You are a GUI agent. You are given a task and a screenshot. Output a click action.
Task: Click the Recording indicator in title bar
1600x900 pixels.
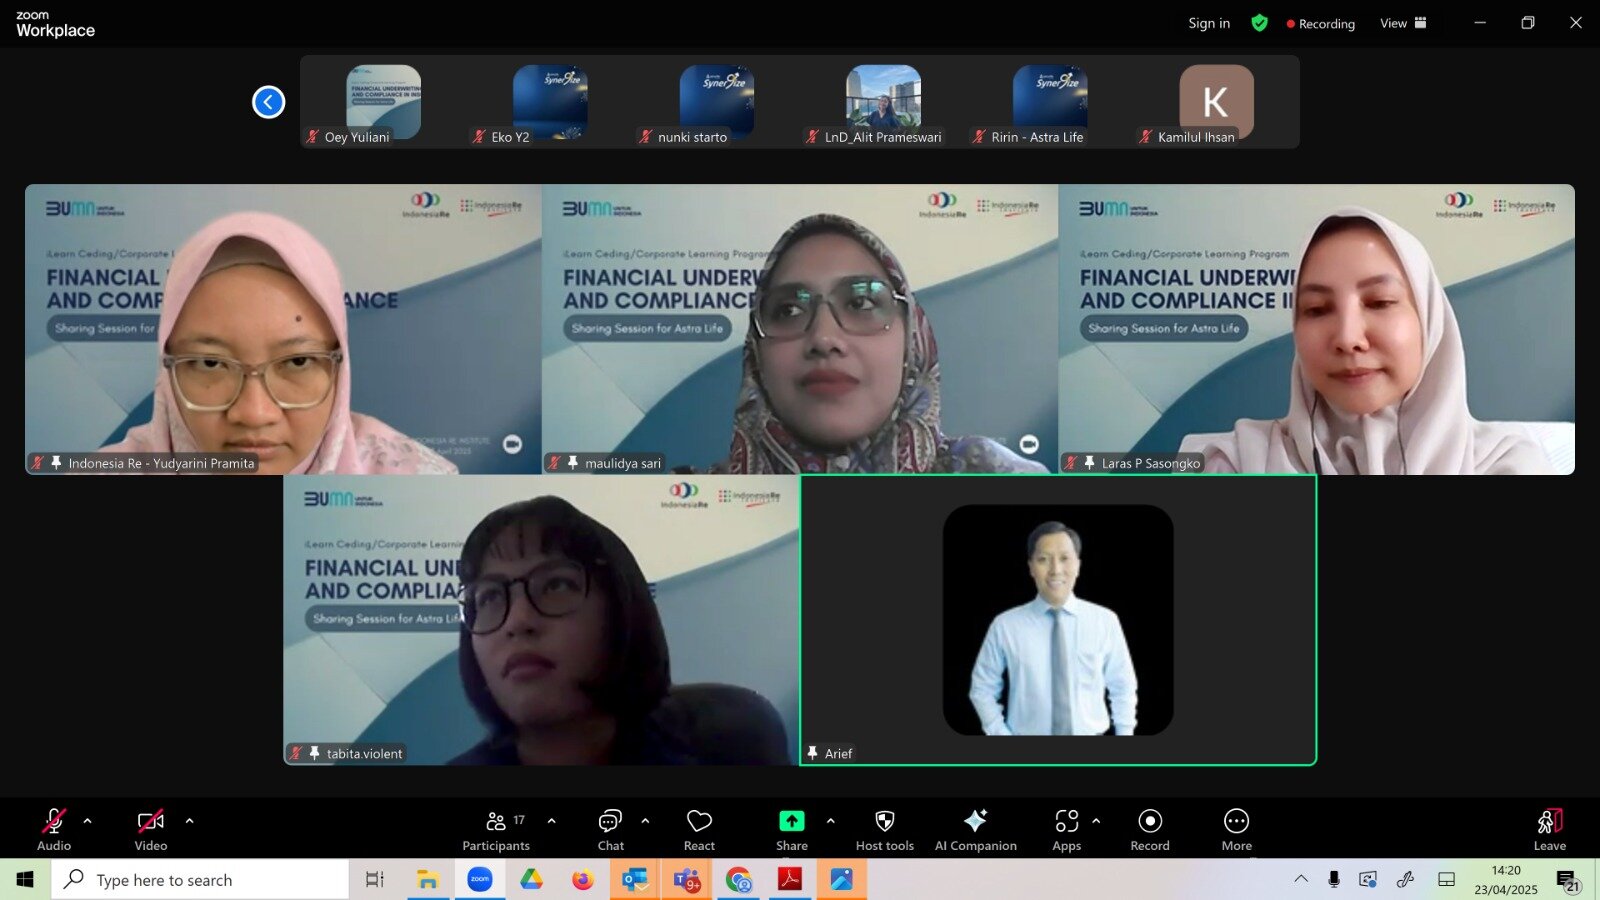[1320, 24]
